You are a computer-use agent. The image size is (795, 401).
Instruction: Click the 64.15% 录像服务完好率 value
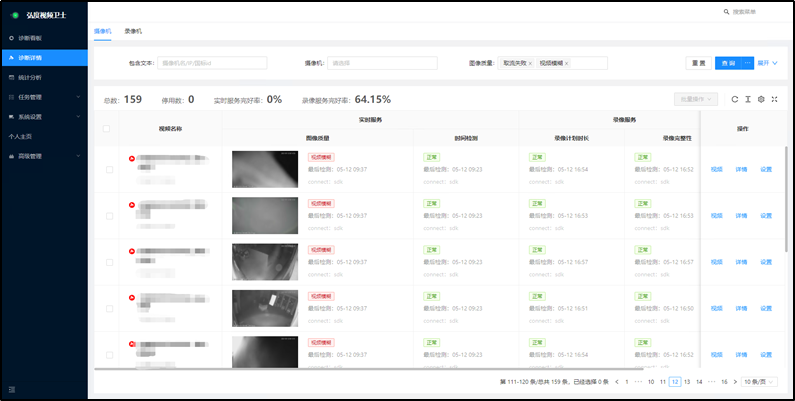tap(373, 99)
